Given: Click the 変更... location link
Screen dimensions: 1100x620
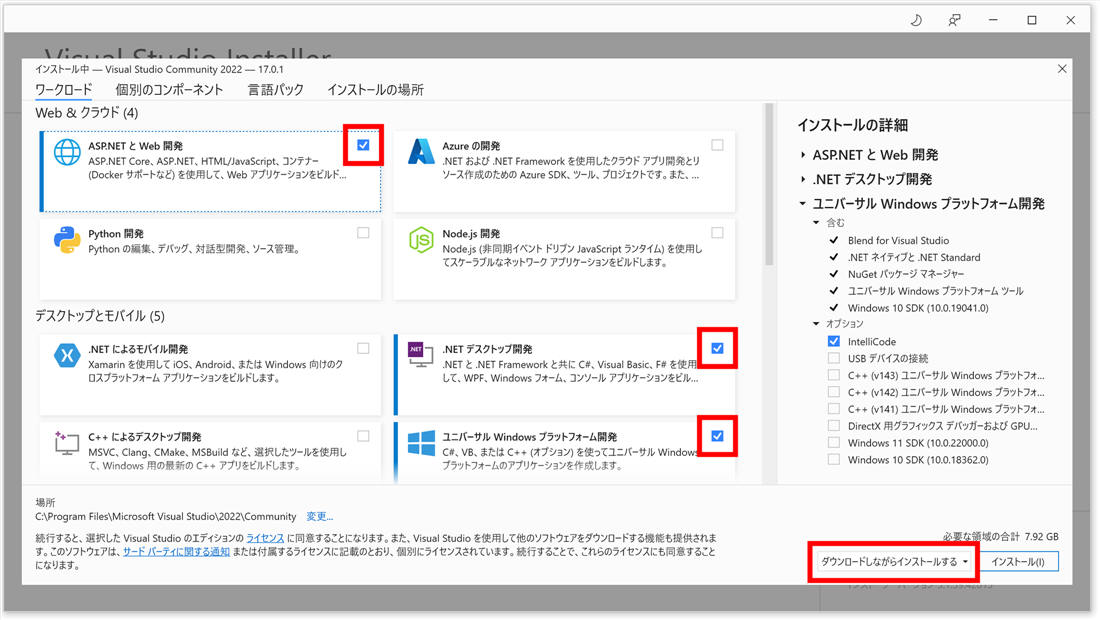Looking at the screenshot, I should pos(320,517).
